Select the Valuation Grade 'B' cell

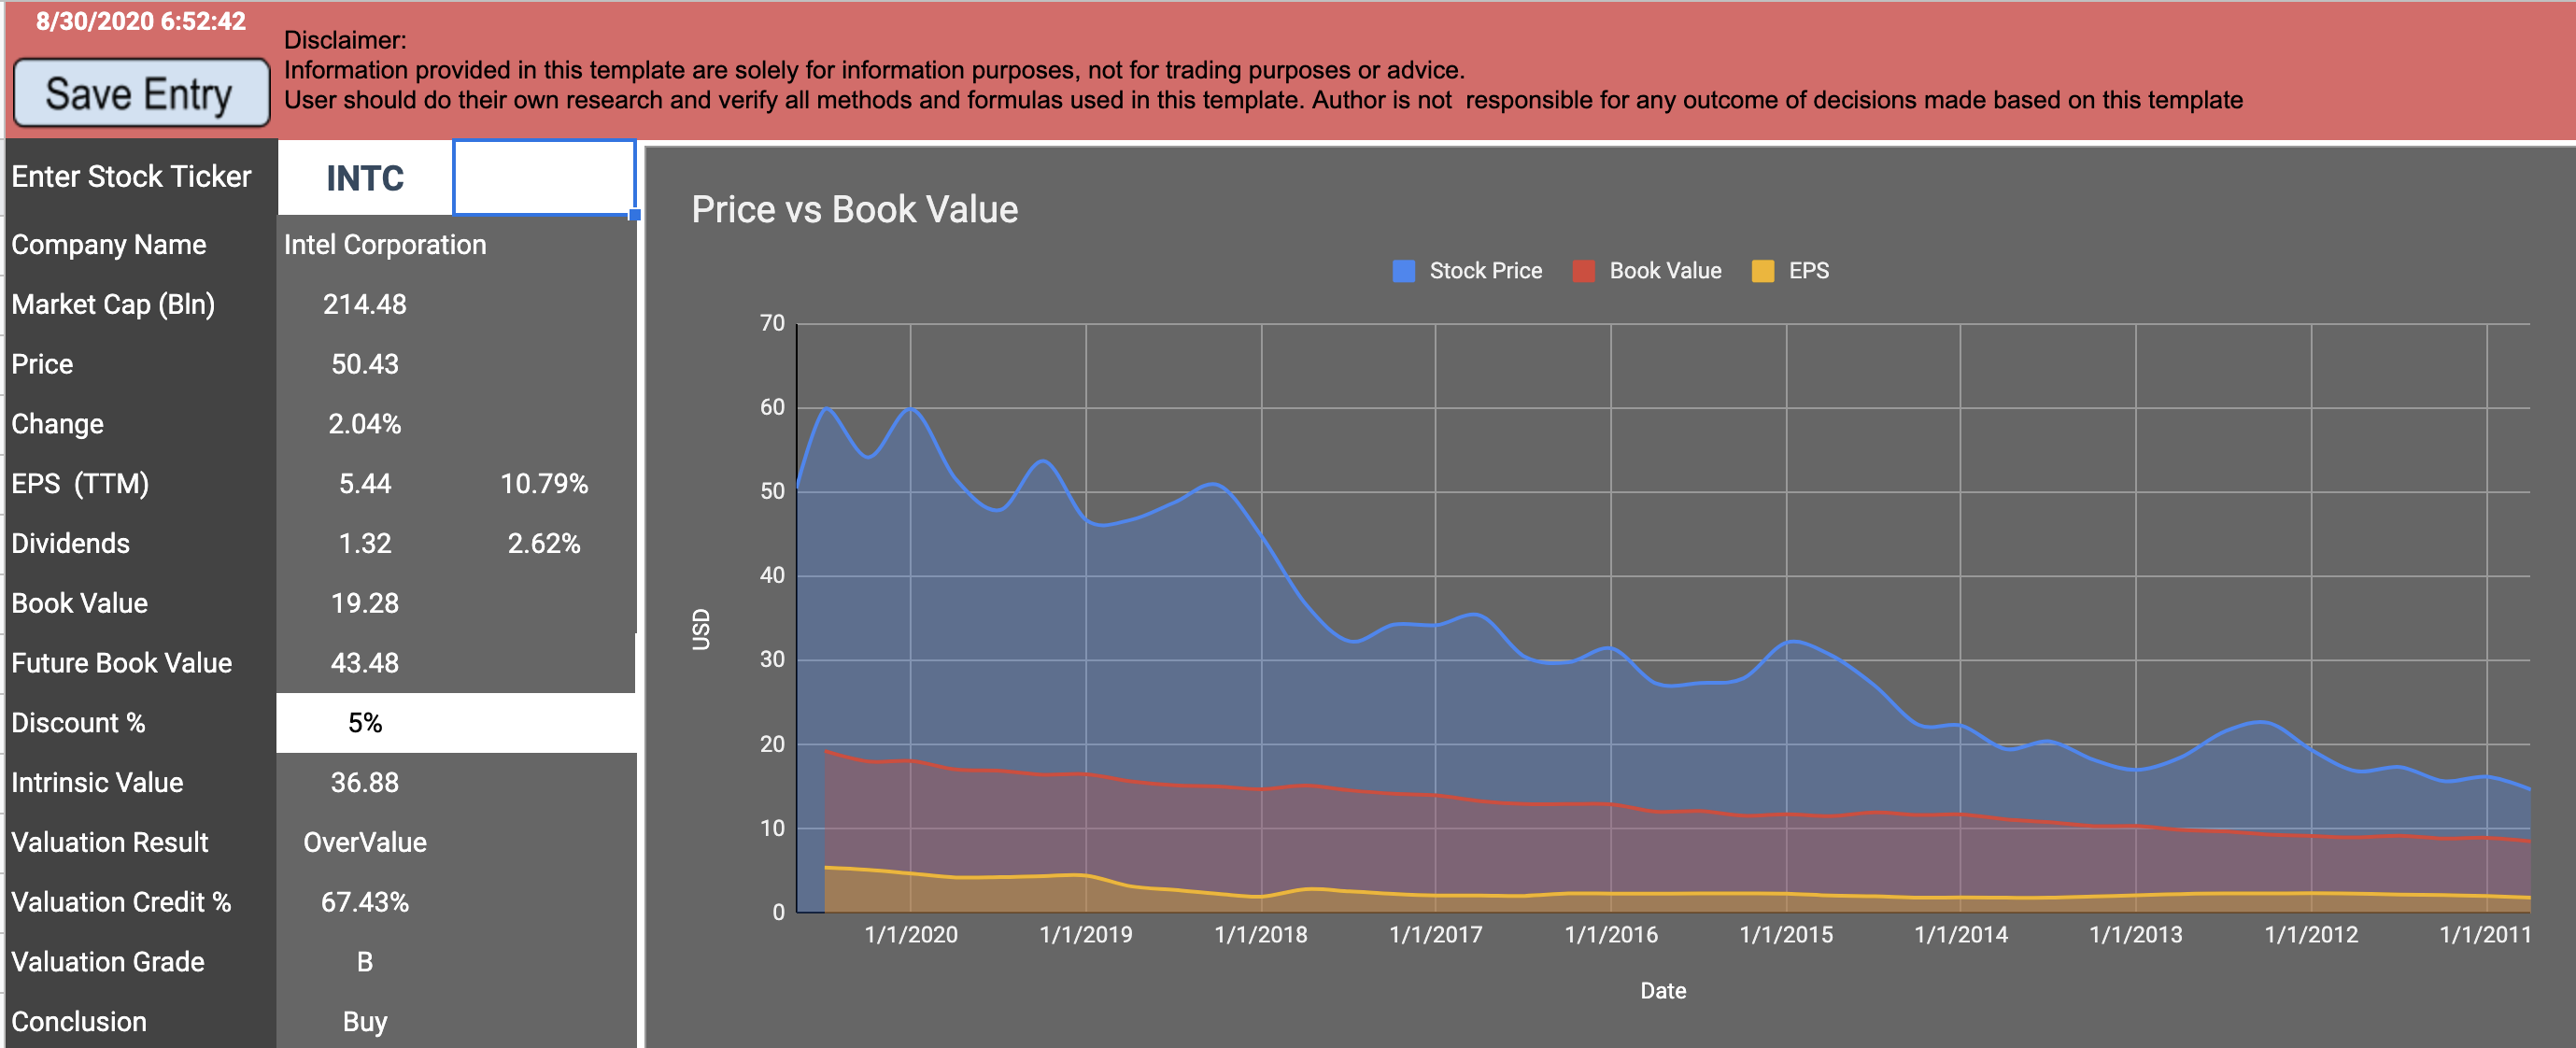(x=365, y=962)
